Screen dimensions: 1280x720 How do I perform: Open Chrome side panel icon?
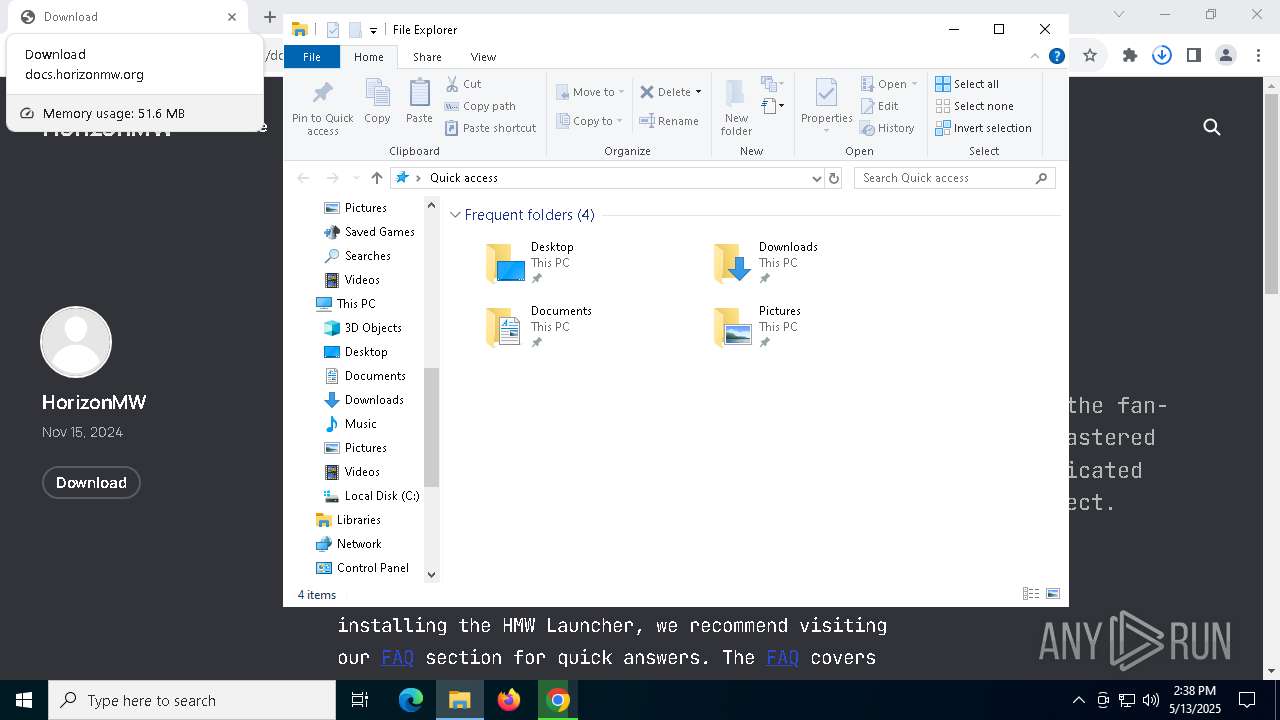[1194, 56]
